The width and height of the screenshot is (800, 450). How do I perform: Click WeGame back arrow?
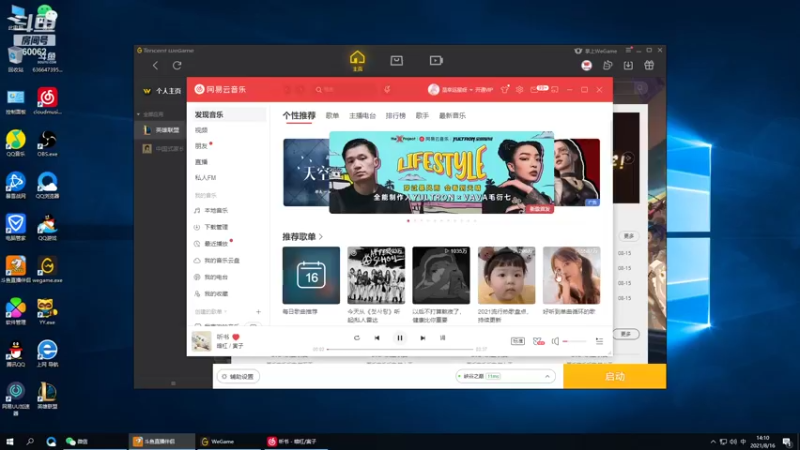click(x=155, y=65)
